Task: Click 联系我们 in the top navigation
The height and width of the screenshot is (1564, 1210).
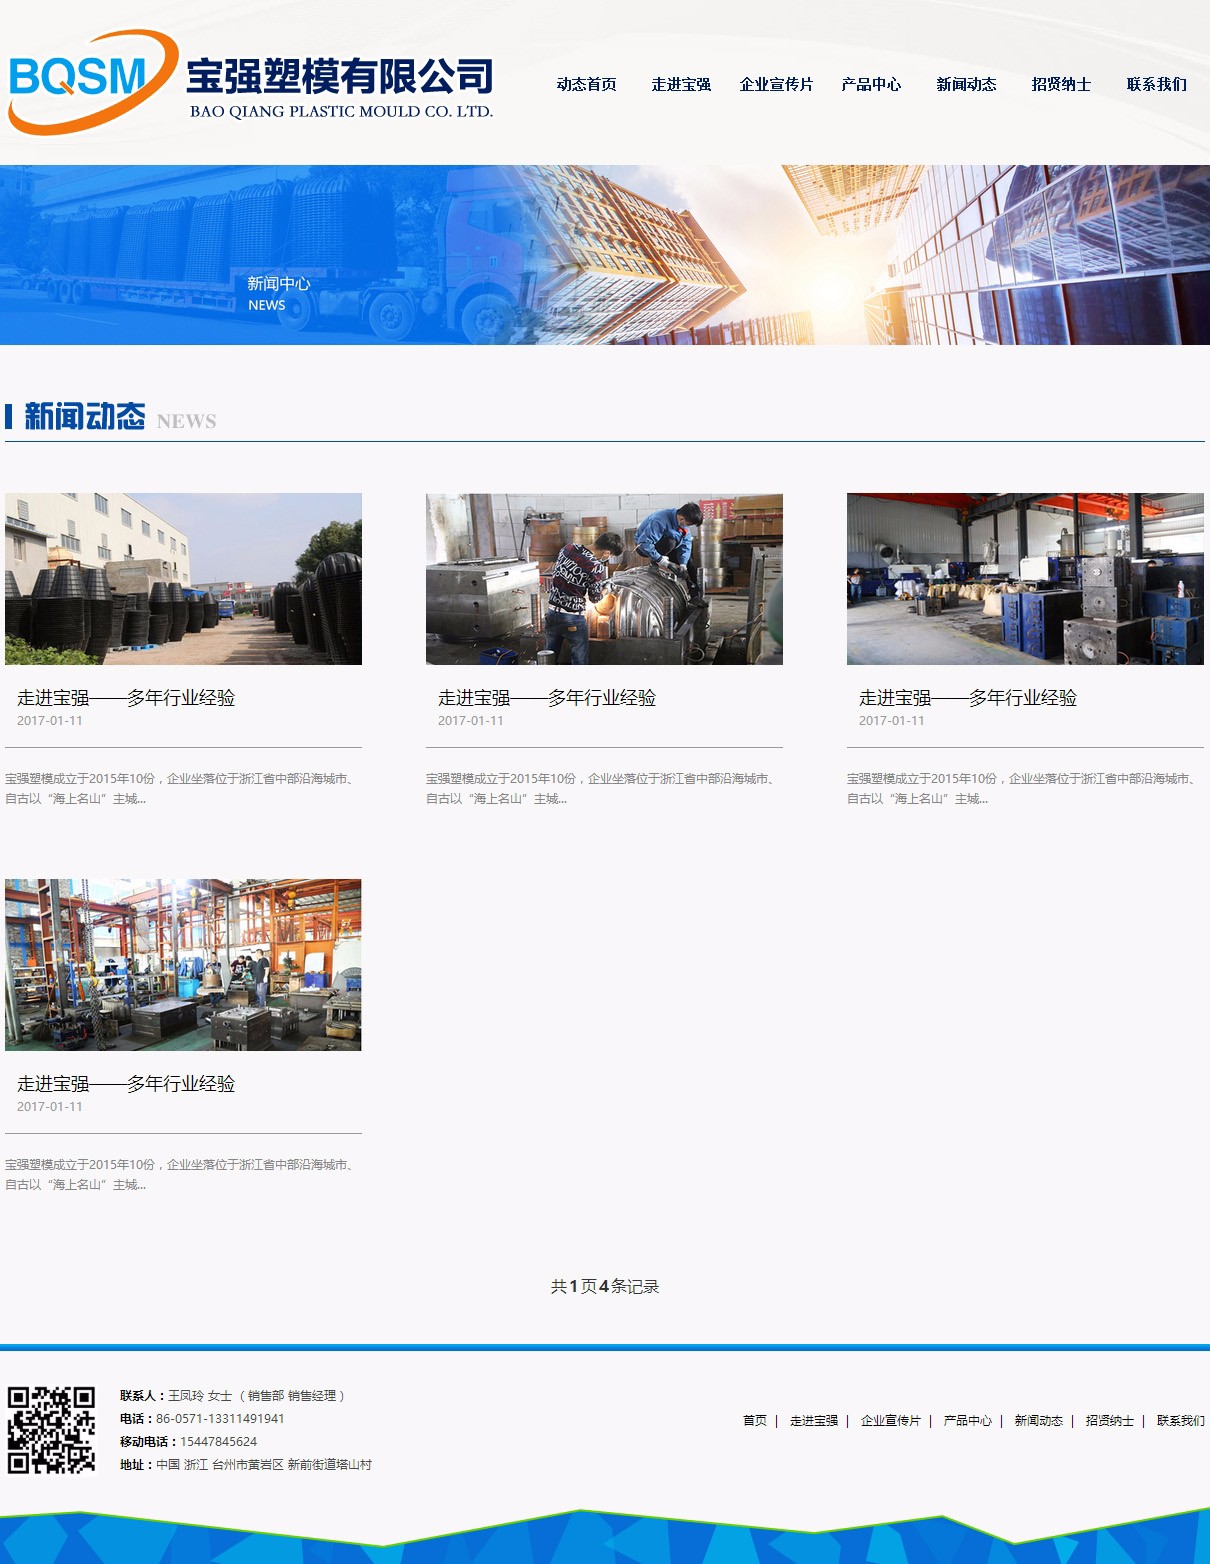Action: pyautogui.click(x=1156, y=85)
